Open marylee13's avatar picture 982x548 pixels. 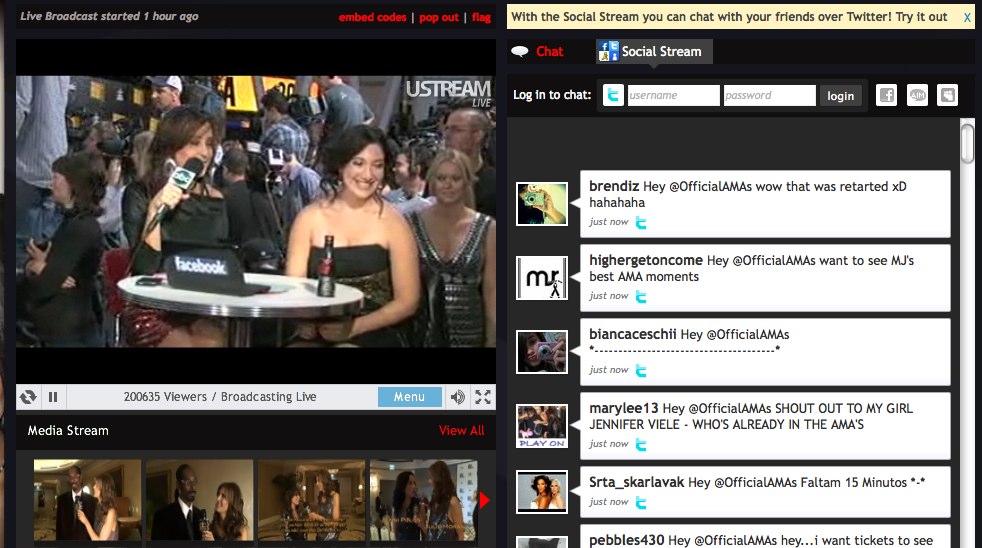(542, 426)
